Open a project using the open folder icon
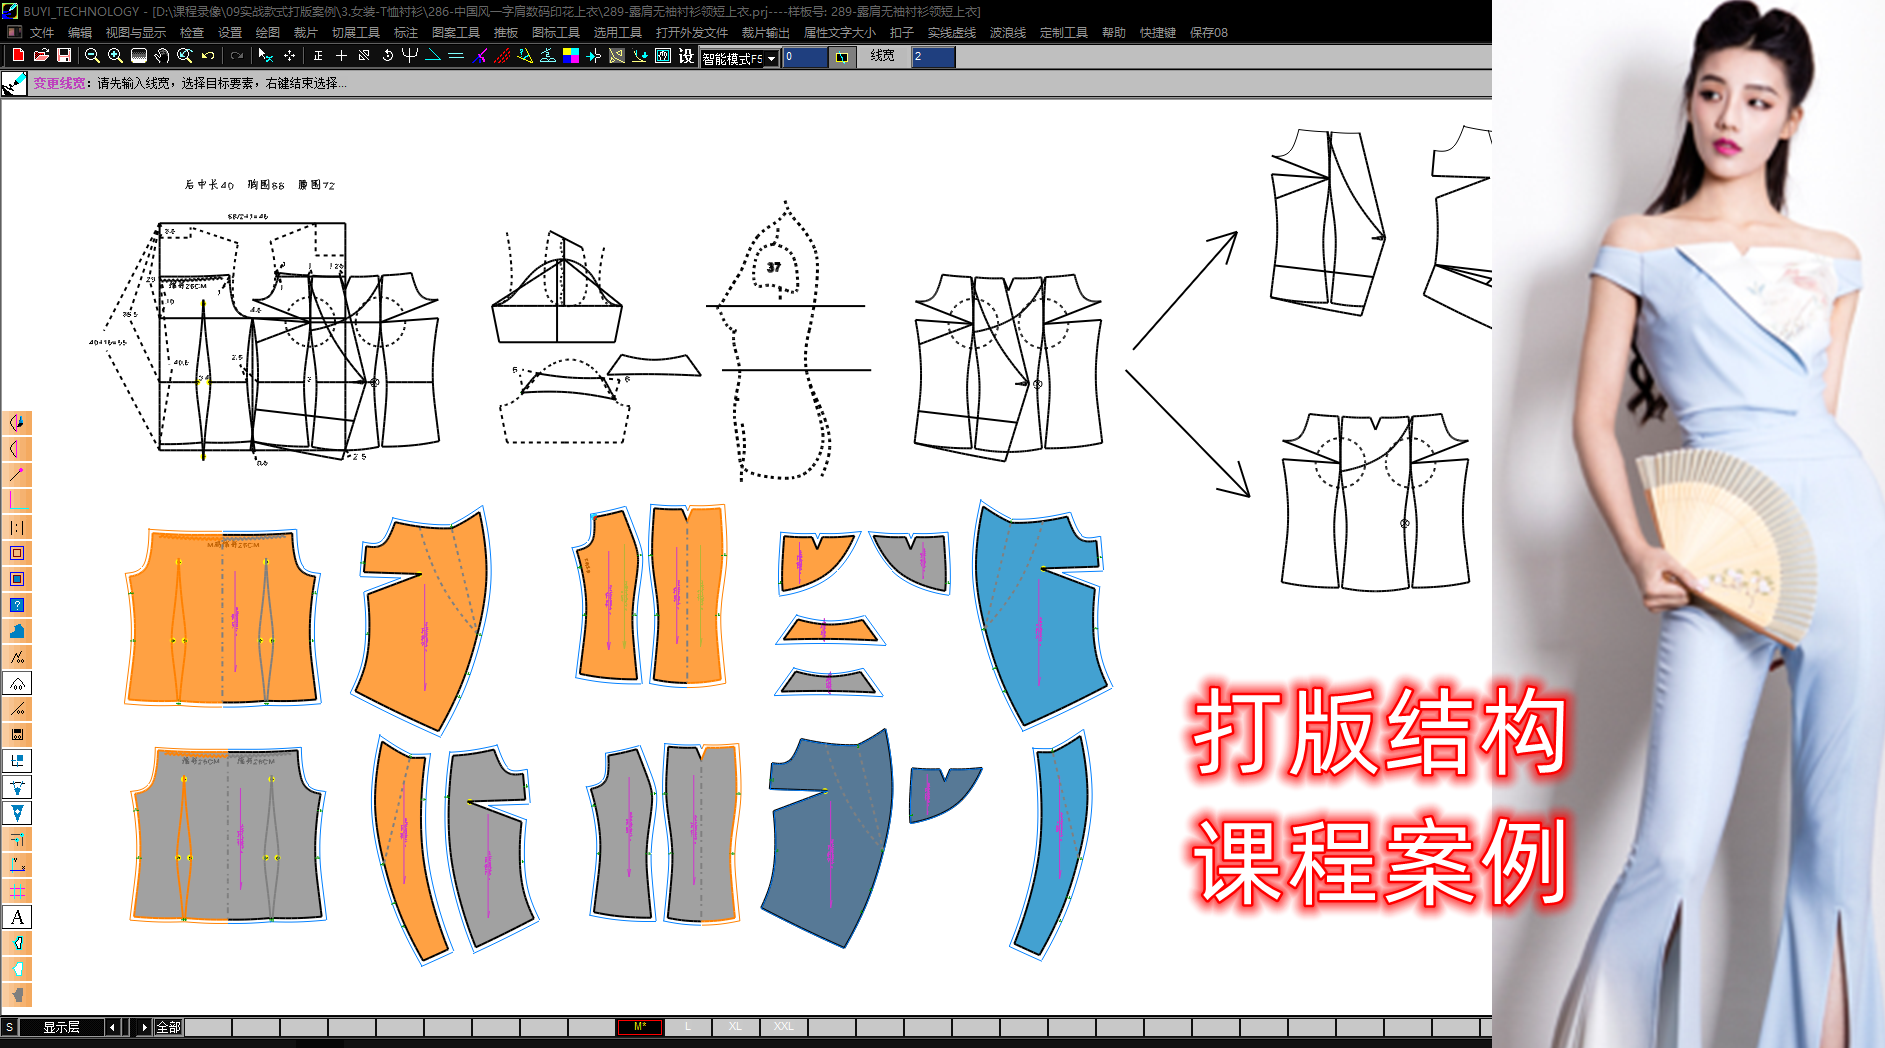The height and width of the screenshot is (1048, 1885). [x=42, y=56]
